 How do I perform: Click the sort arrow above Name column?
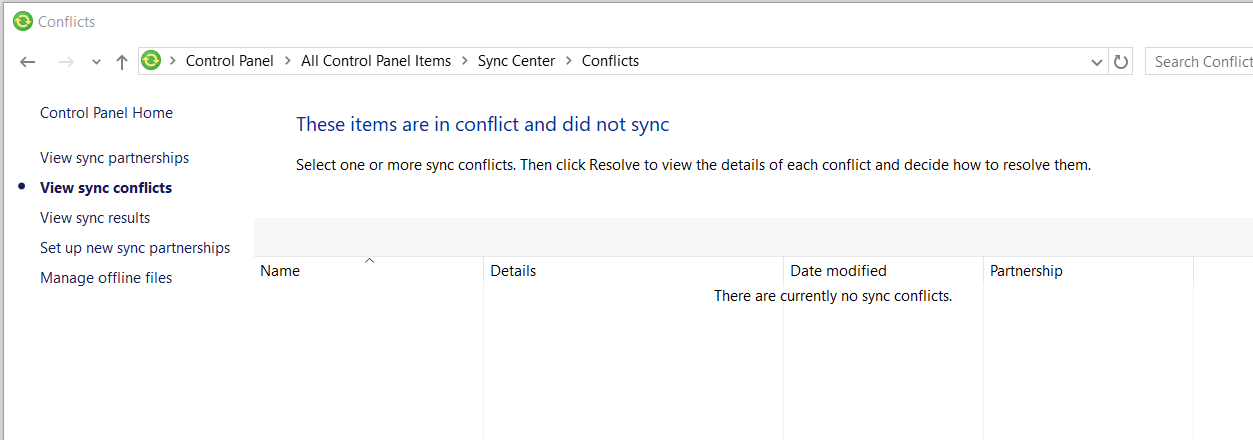[369, 260]
